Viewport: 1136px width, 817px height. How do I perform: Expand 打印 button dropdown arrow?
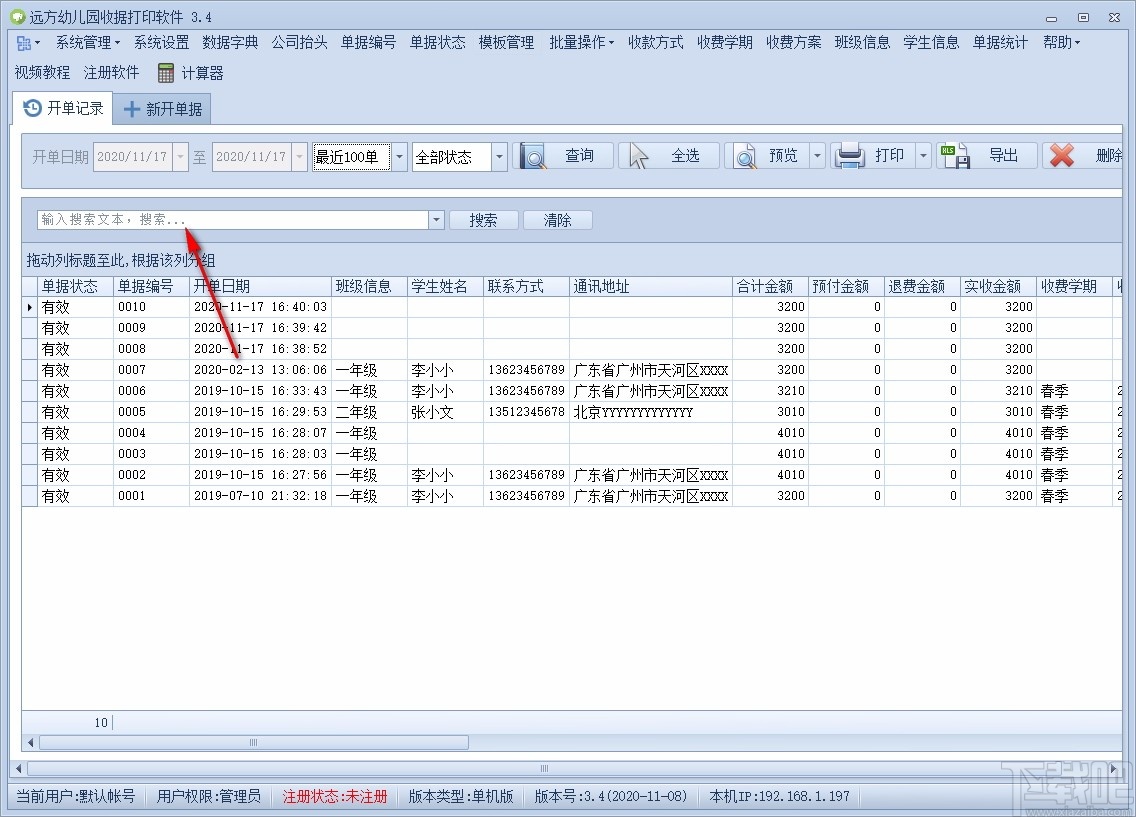point(924,156)
